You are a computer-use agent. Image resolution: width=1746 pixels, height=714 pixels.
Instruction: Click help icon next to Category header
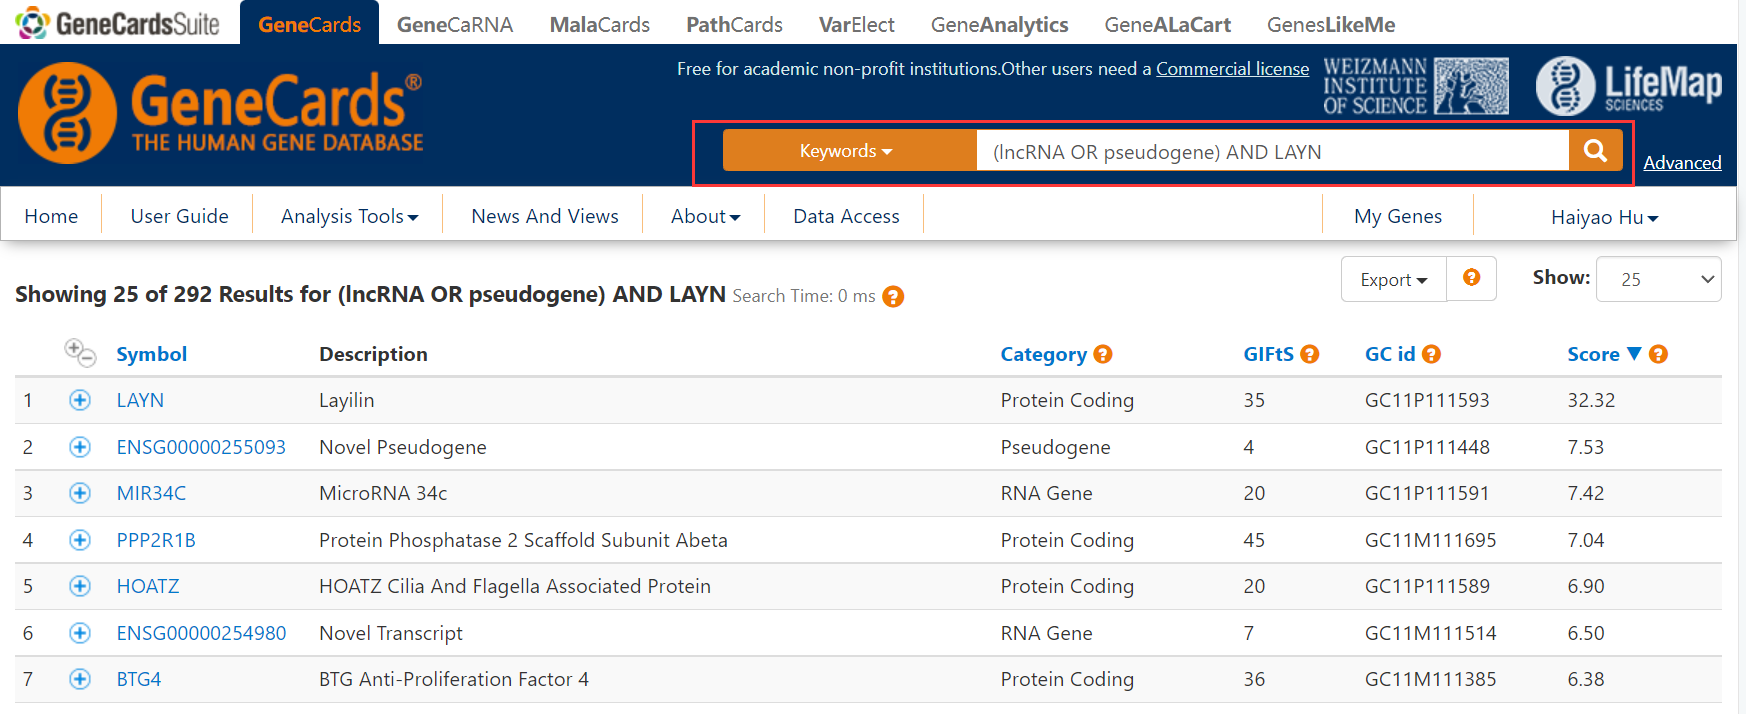click(x=1103, y=354)
